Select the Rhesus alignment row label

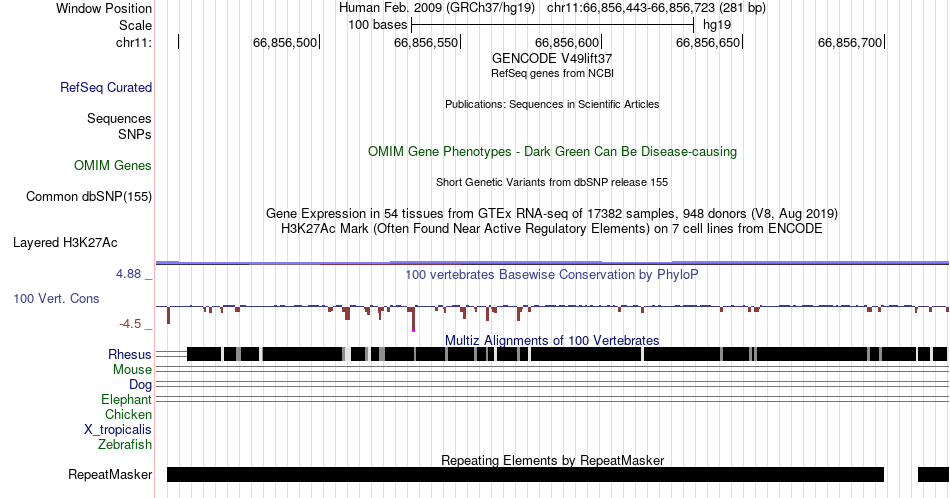coord(130,354)
